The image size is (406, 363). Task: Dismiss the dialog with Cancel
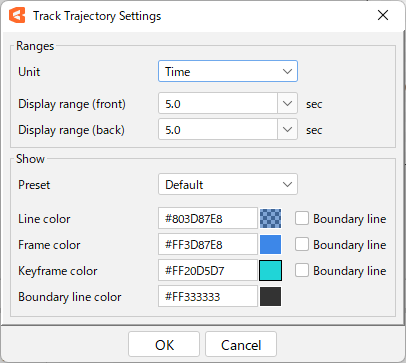[241, 344]
